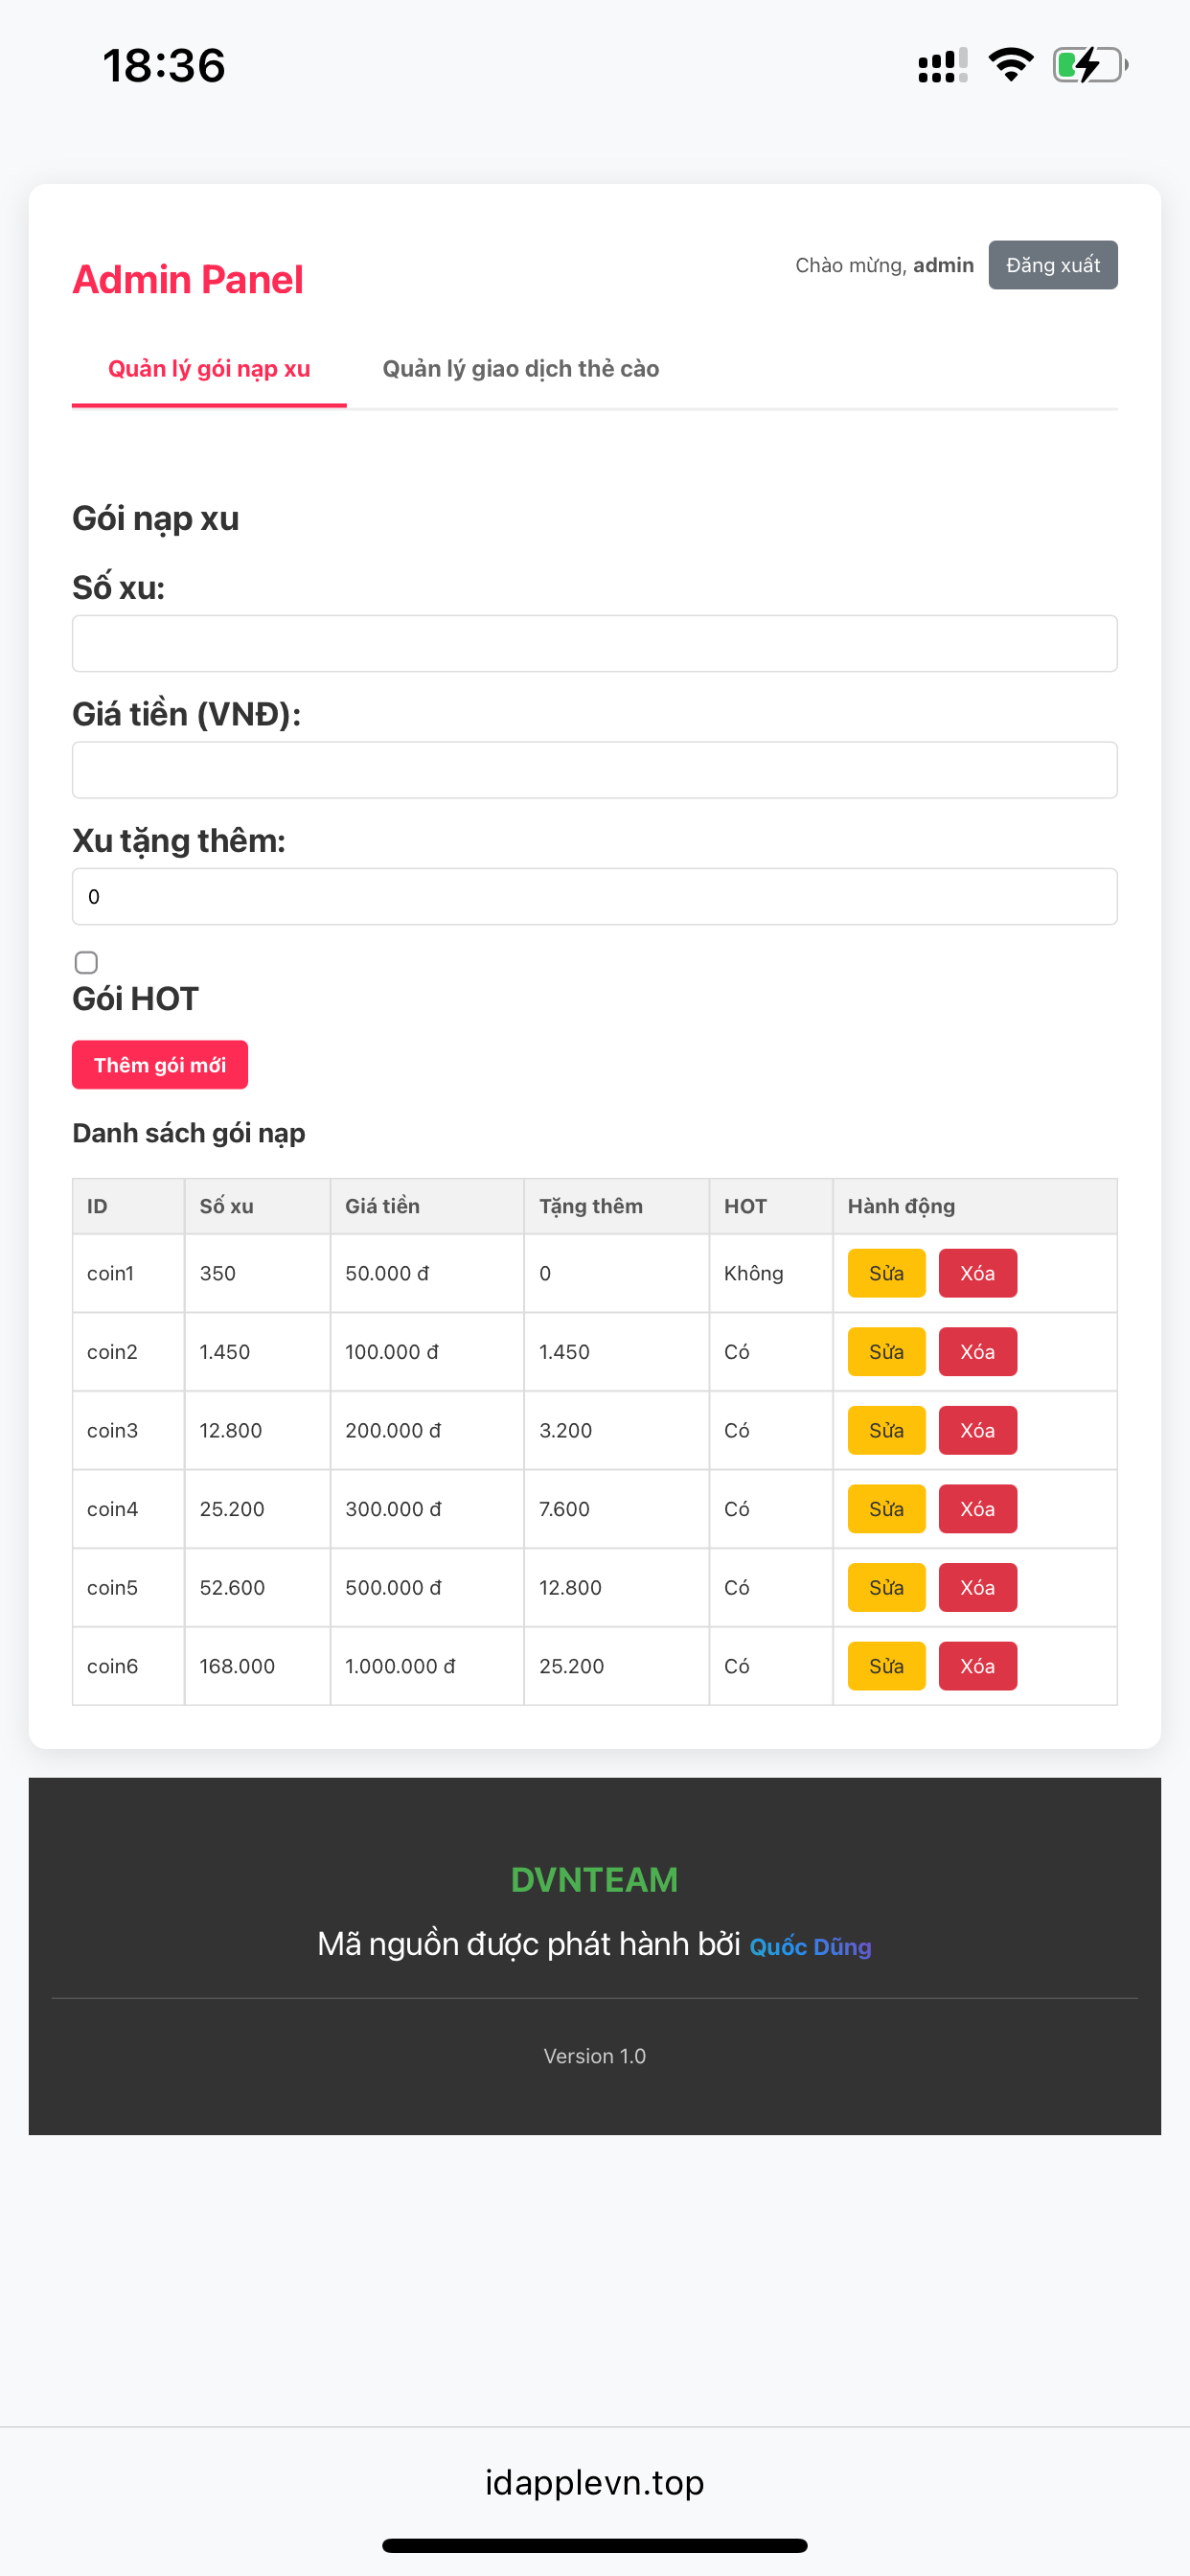
Task: Tap the Wi-Fi status icon
Action: (1010, 65)
